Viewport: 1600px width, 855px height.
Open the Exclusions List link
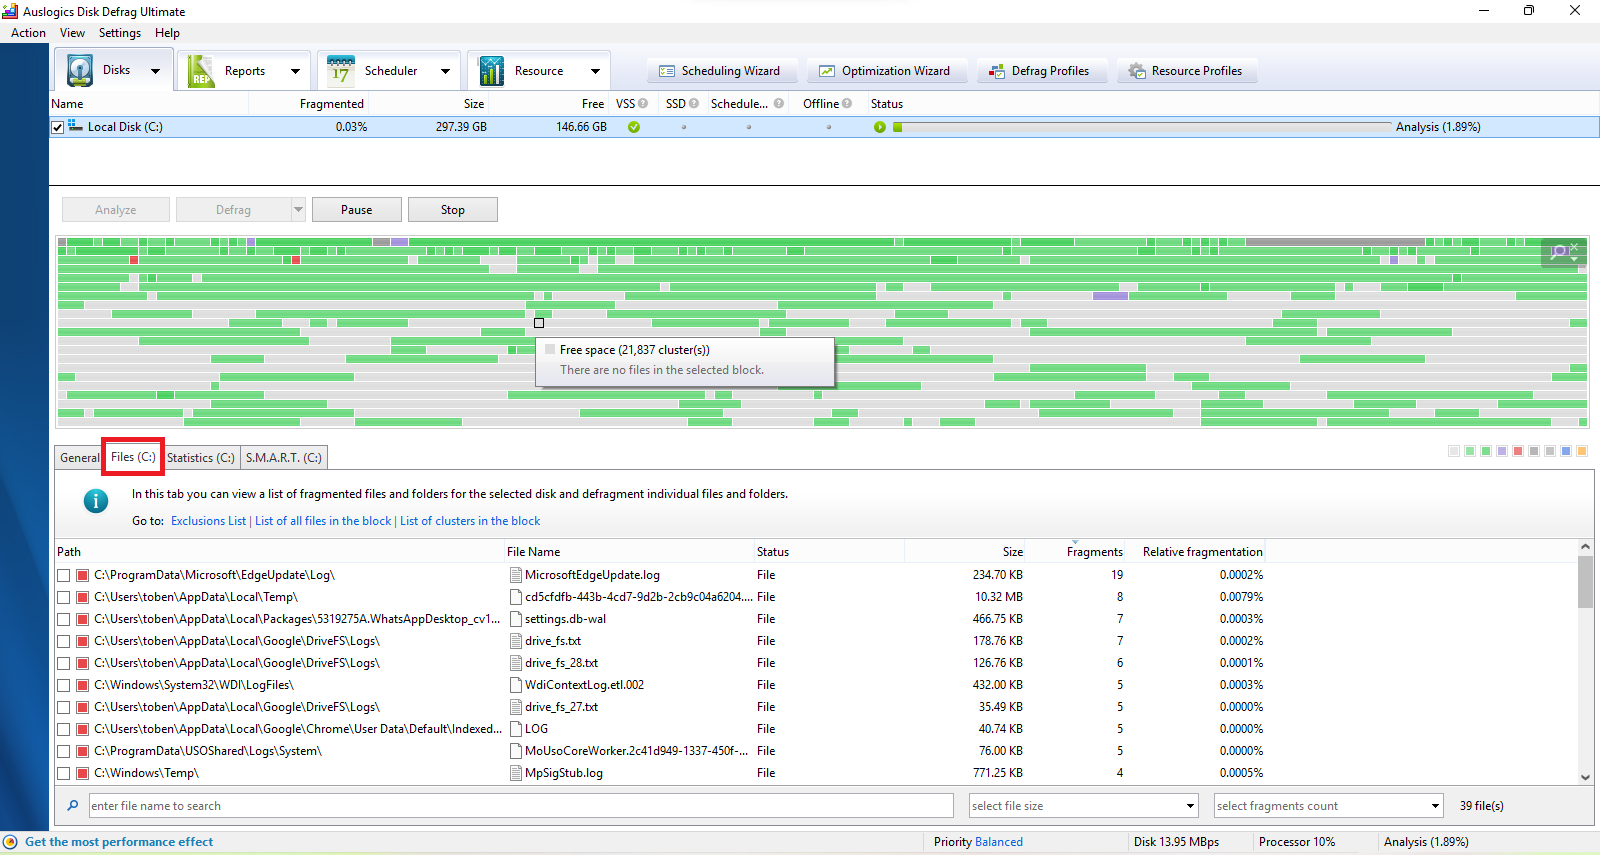(208, 521)
